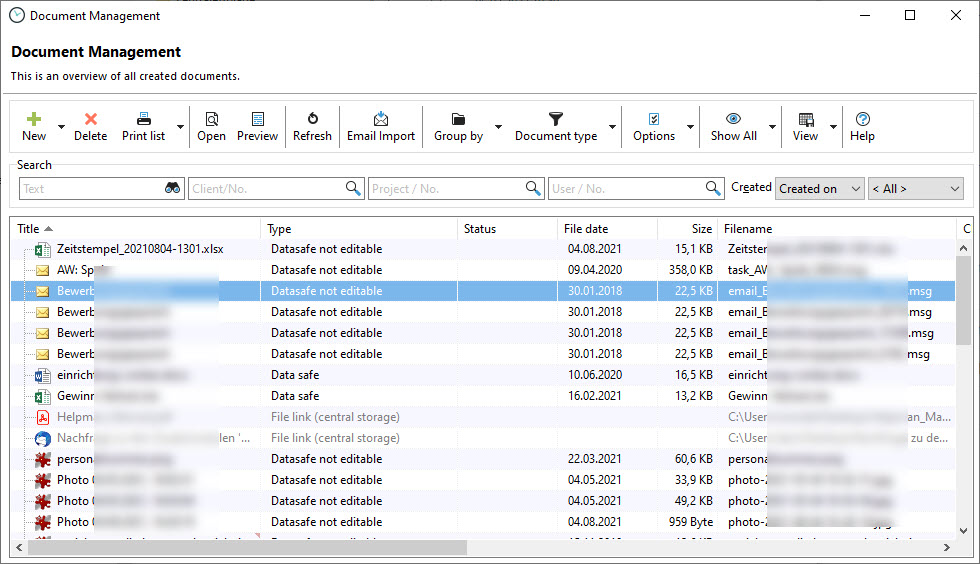Click the 358,0 KB size cell
This screenshot has height=564, width=980.
point(691,270)
